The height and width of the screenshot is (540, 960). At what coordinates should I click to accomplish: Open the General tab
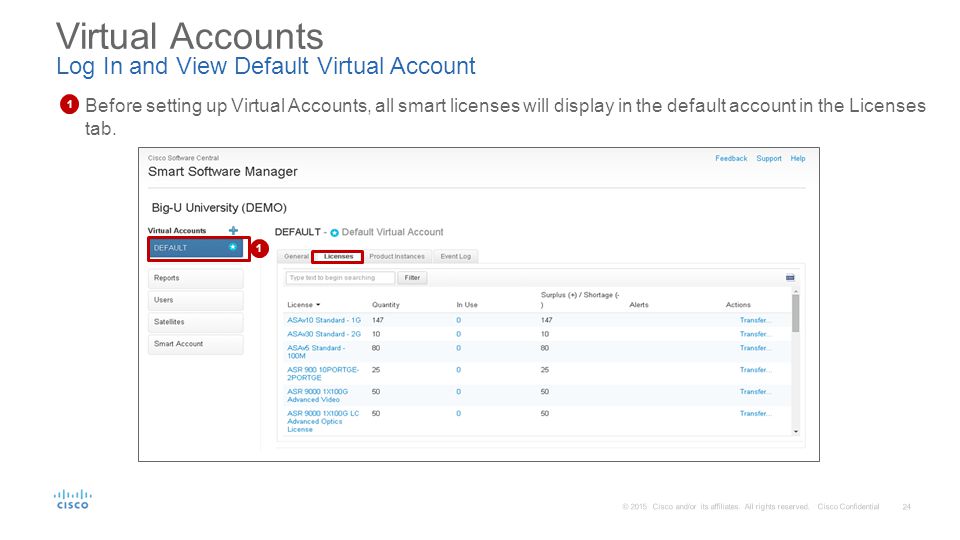[x=296, y=257]
